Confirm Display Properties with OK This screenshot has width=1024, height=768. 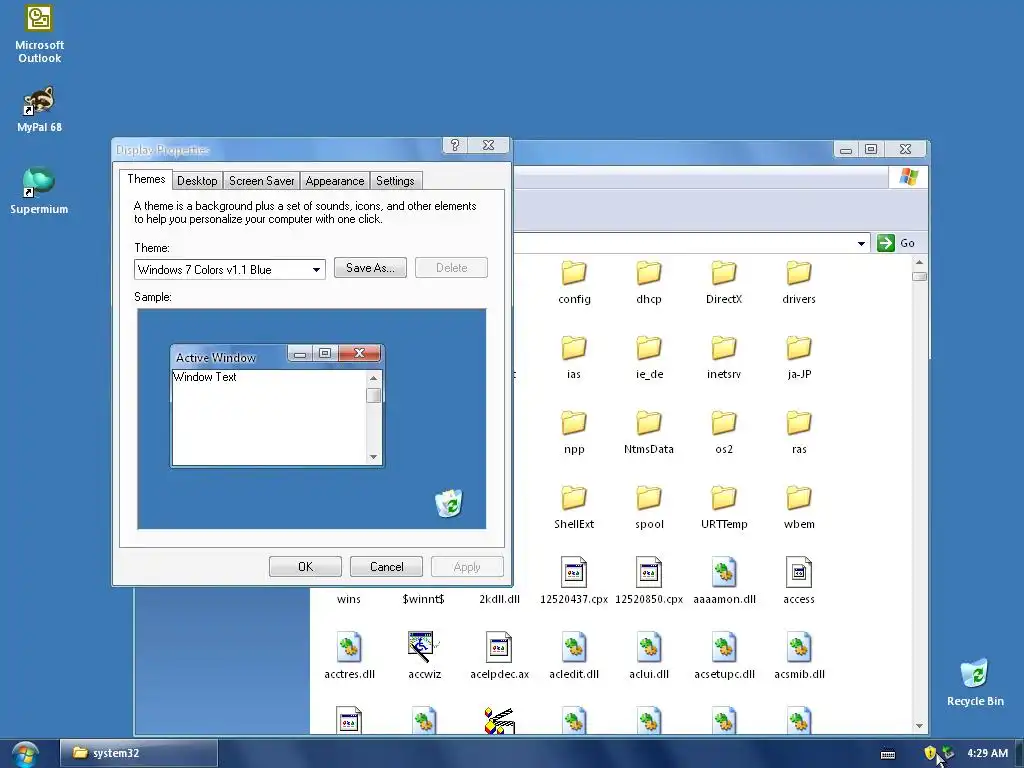305,567
